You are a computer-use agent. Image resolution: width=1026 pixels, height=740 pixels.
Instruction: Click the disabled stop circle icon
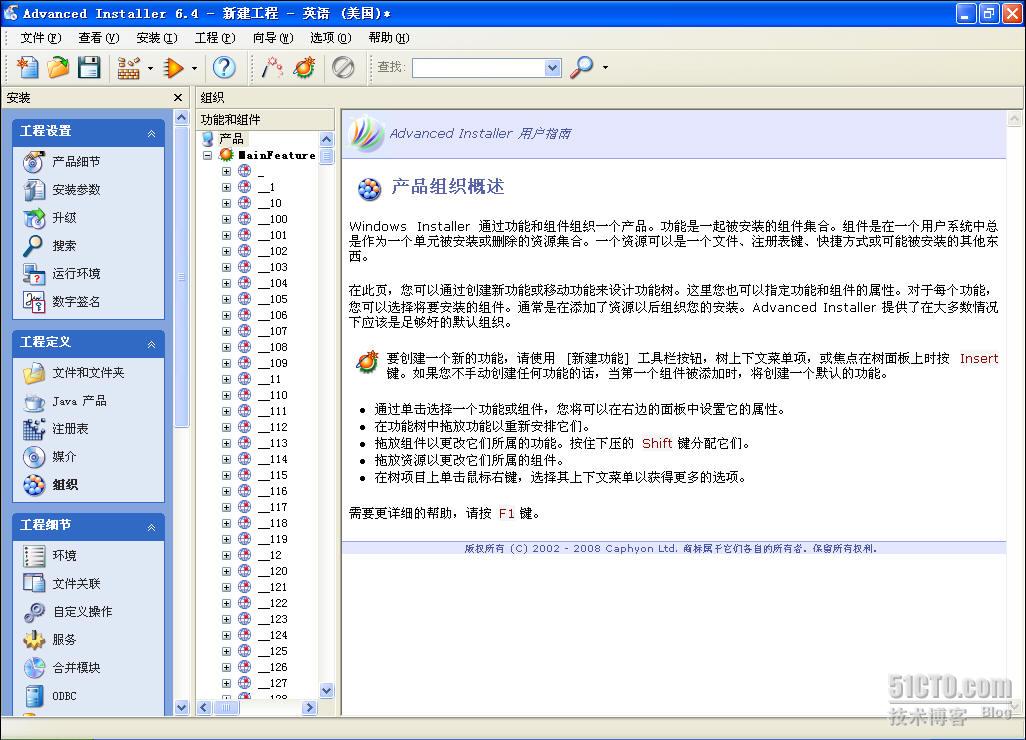343,67
